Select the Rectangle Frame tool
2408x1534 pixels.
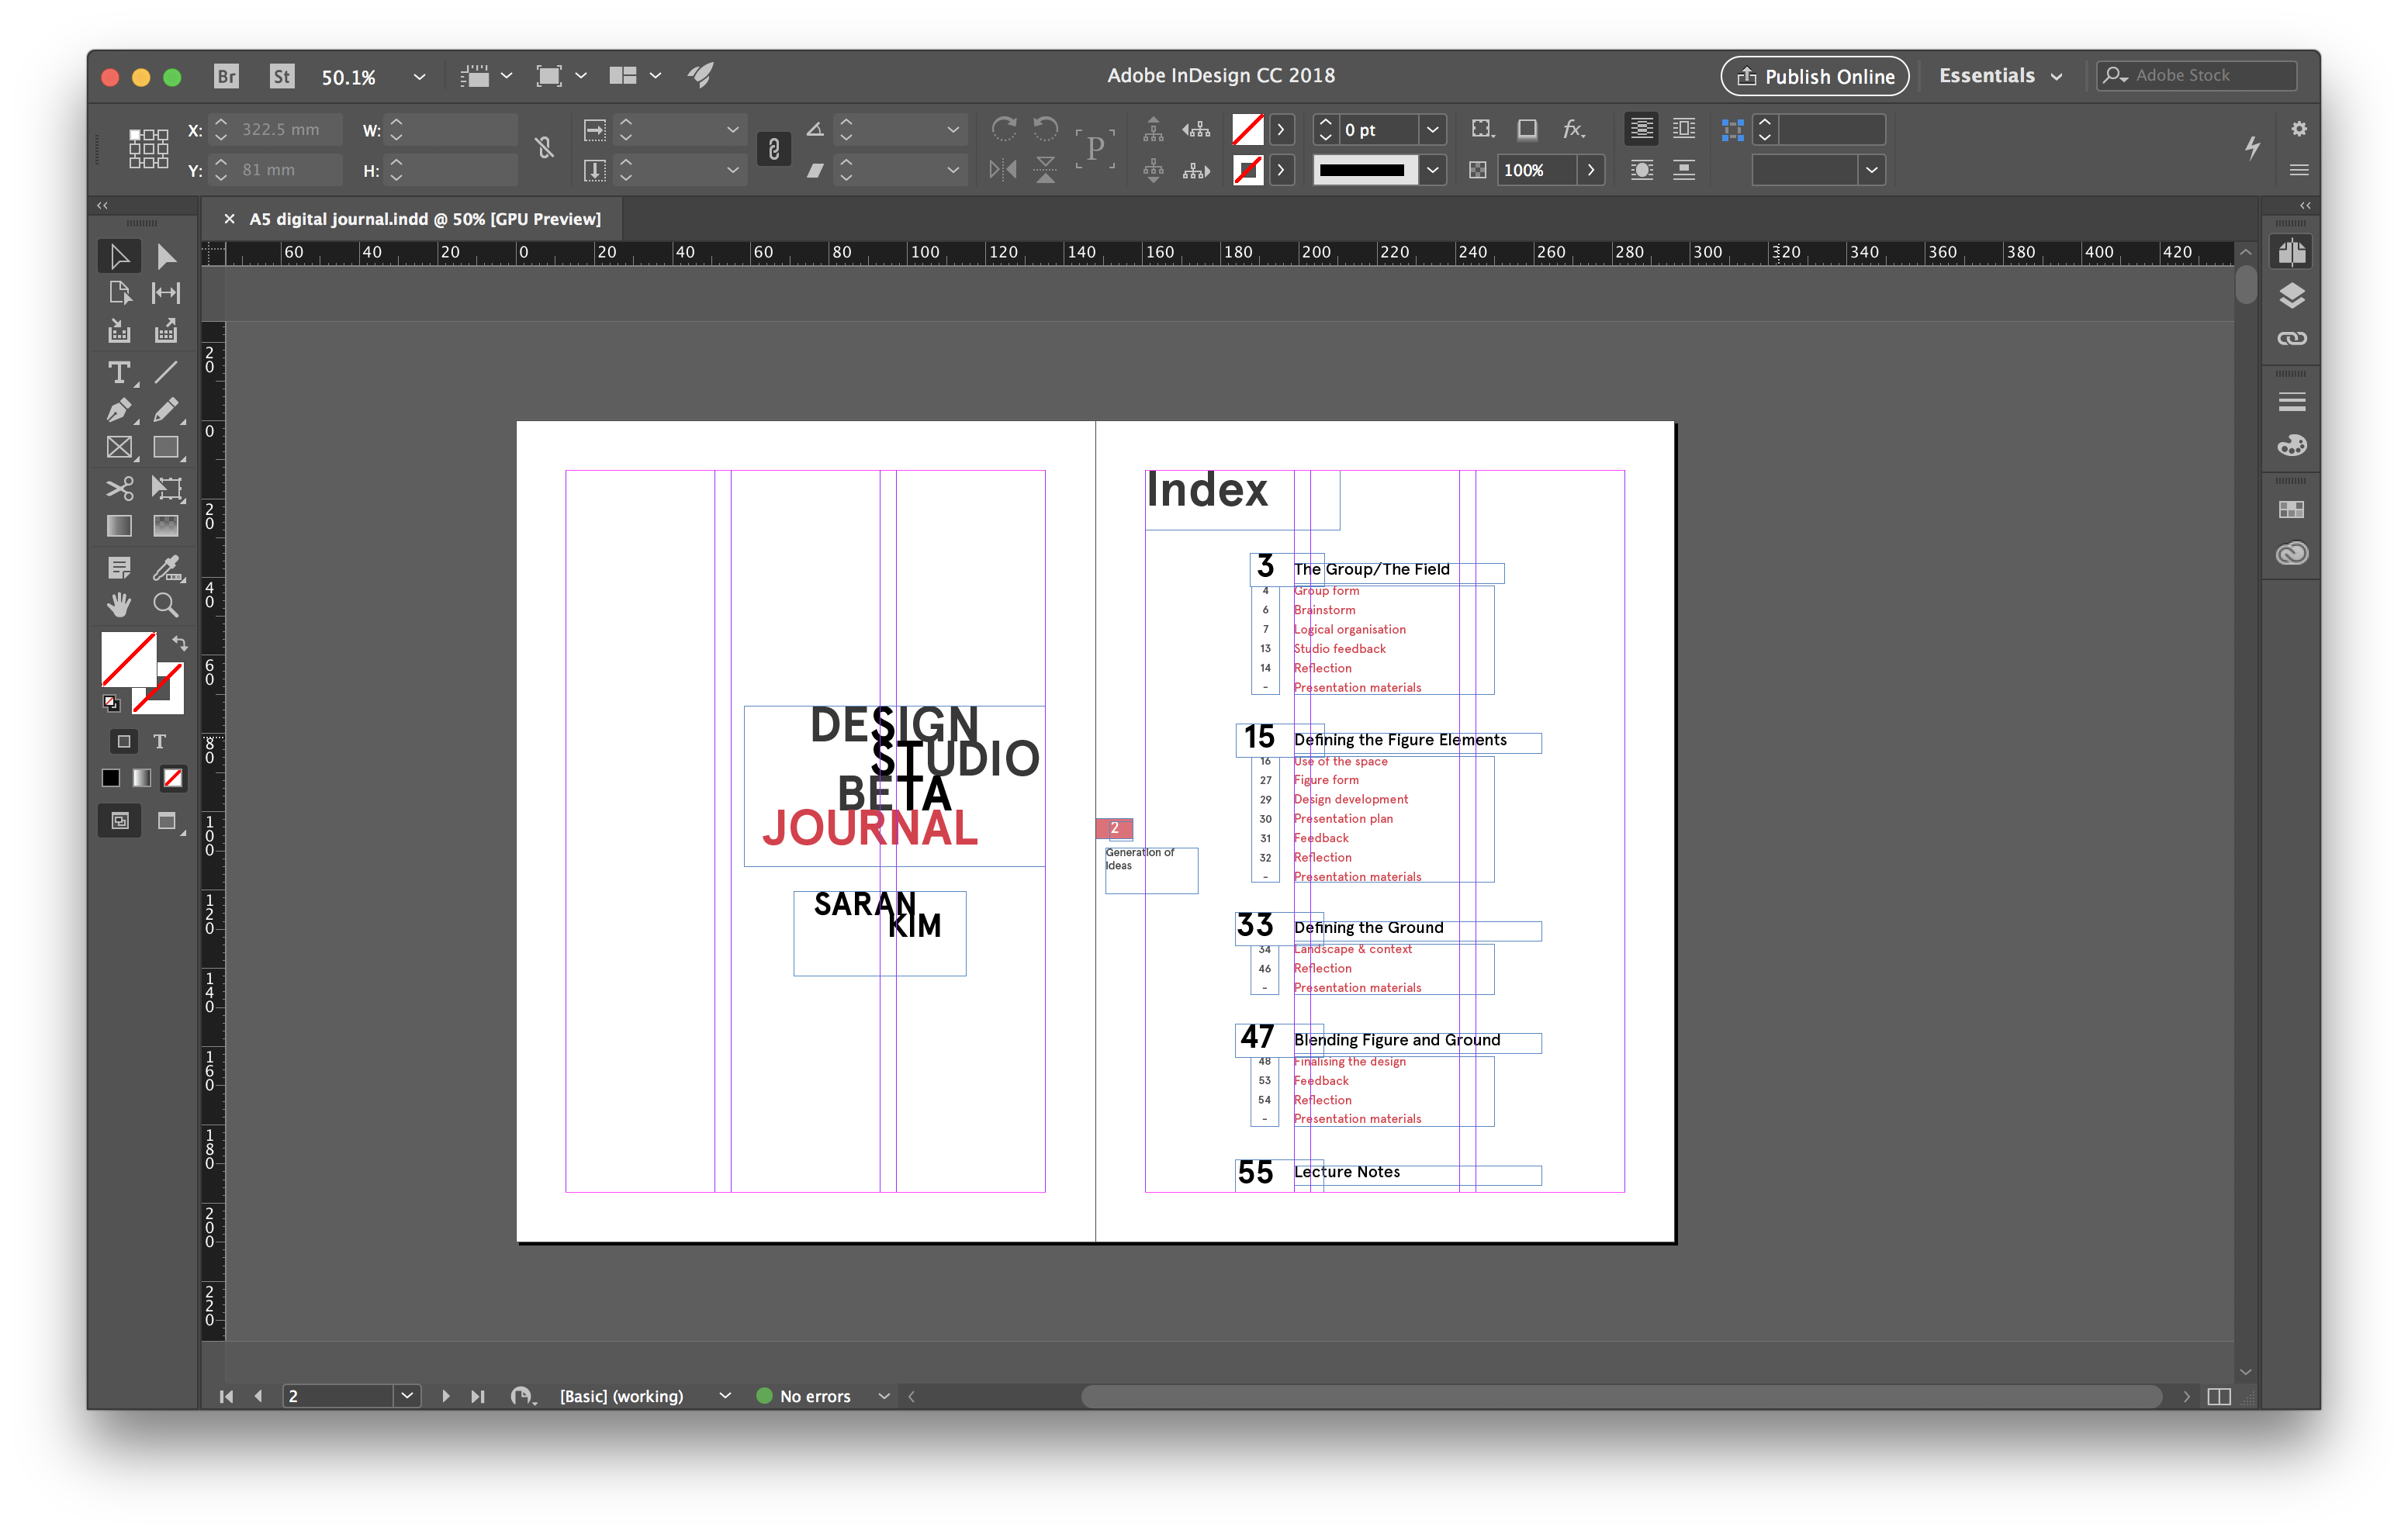click(x=119, y=448)
